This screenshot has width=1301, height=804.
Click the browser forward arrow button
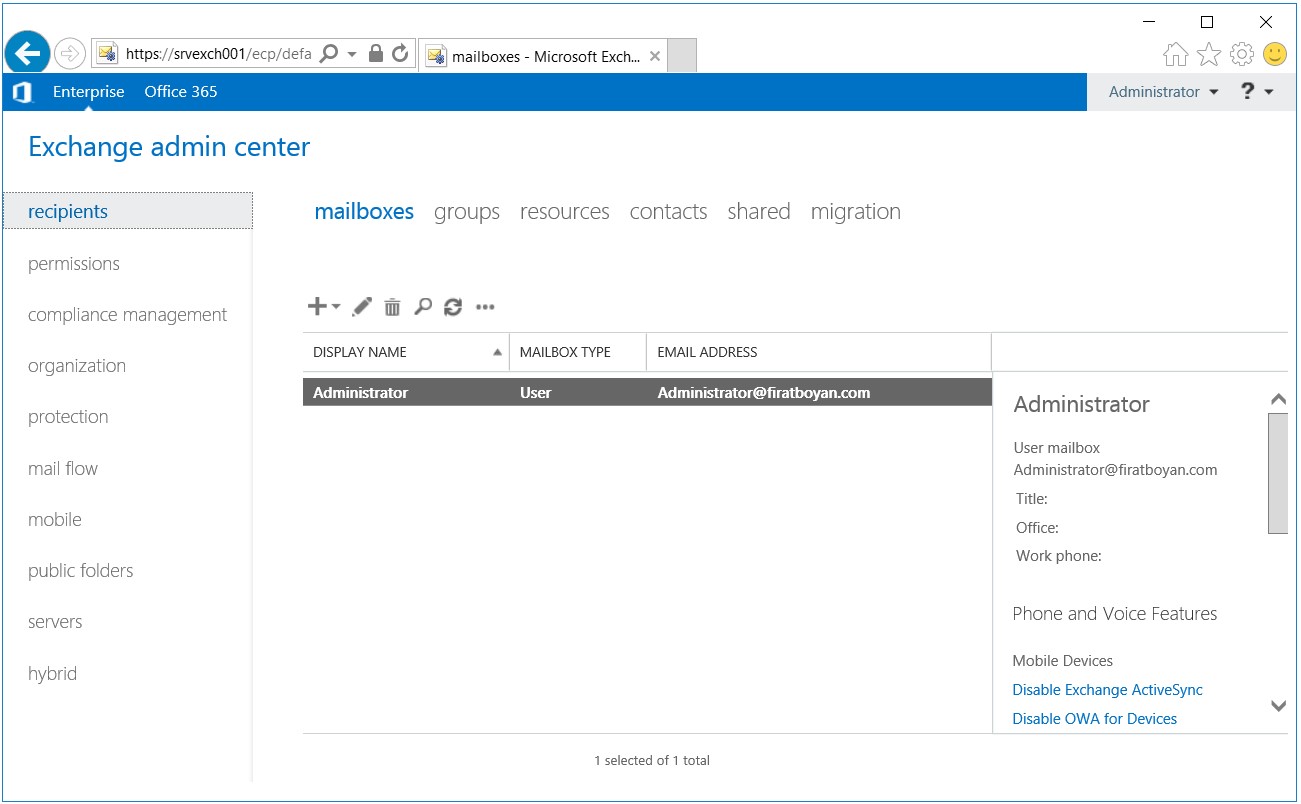point(70,53)
